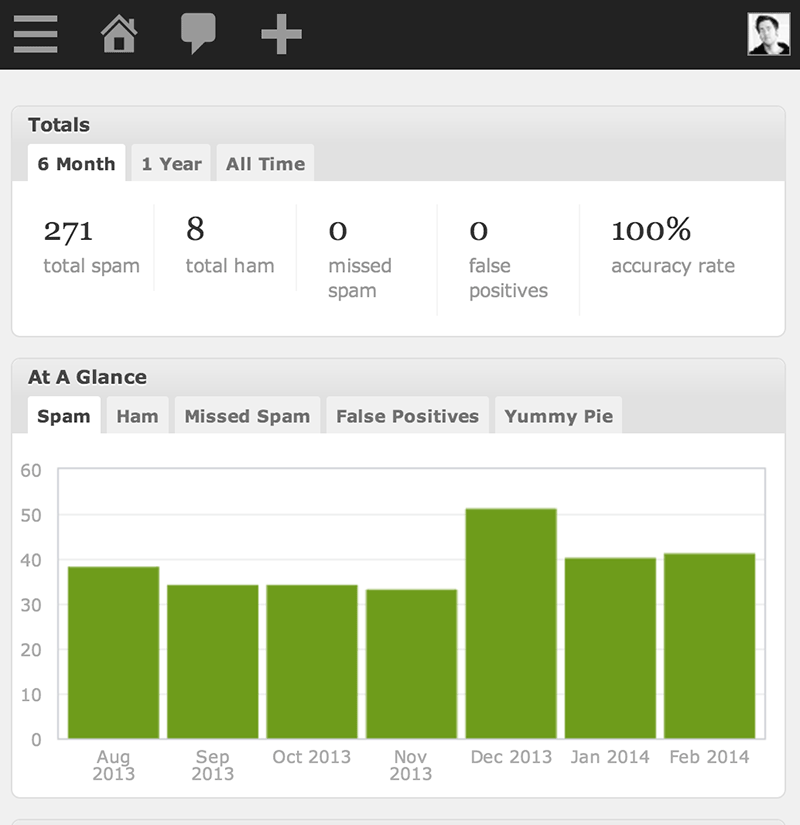Show All Time totals
The image size is (800, 825).
pos(265,164)
